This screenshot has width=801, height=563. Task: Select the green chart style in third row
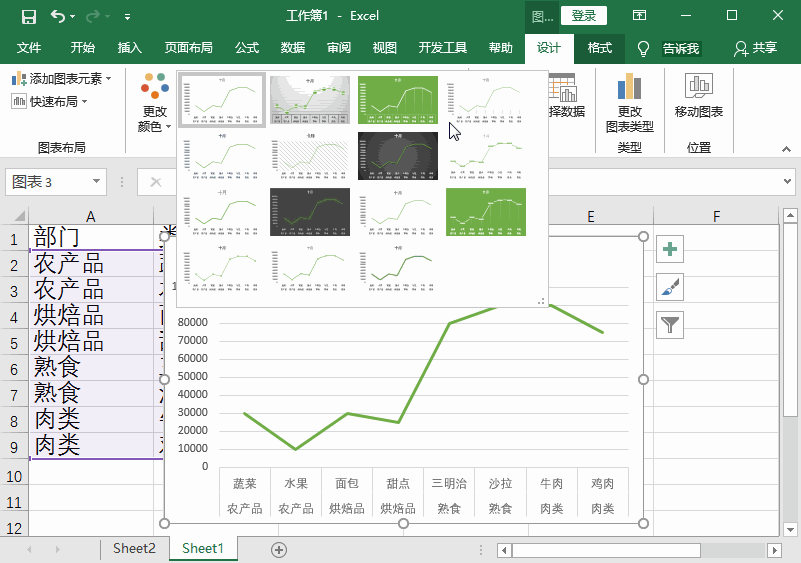coord(486,212)
